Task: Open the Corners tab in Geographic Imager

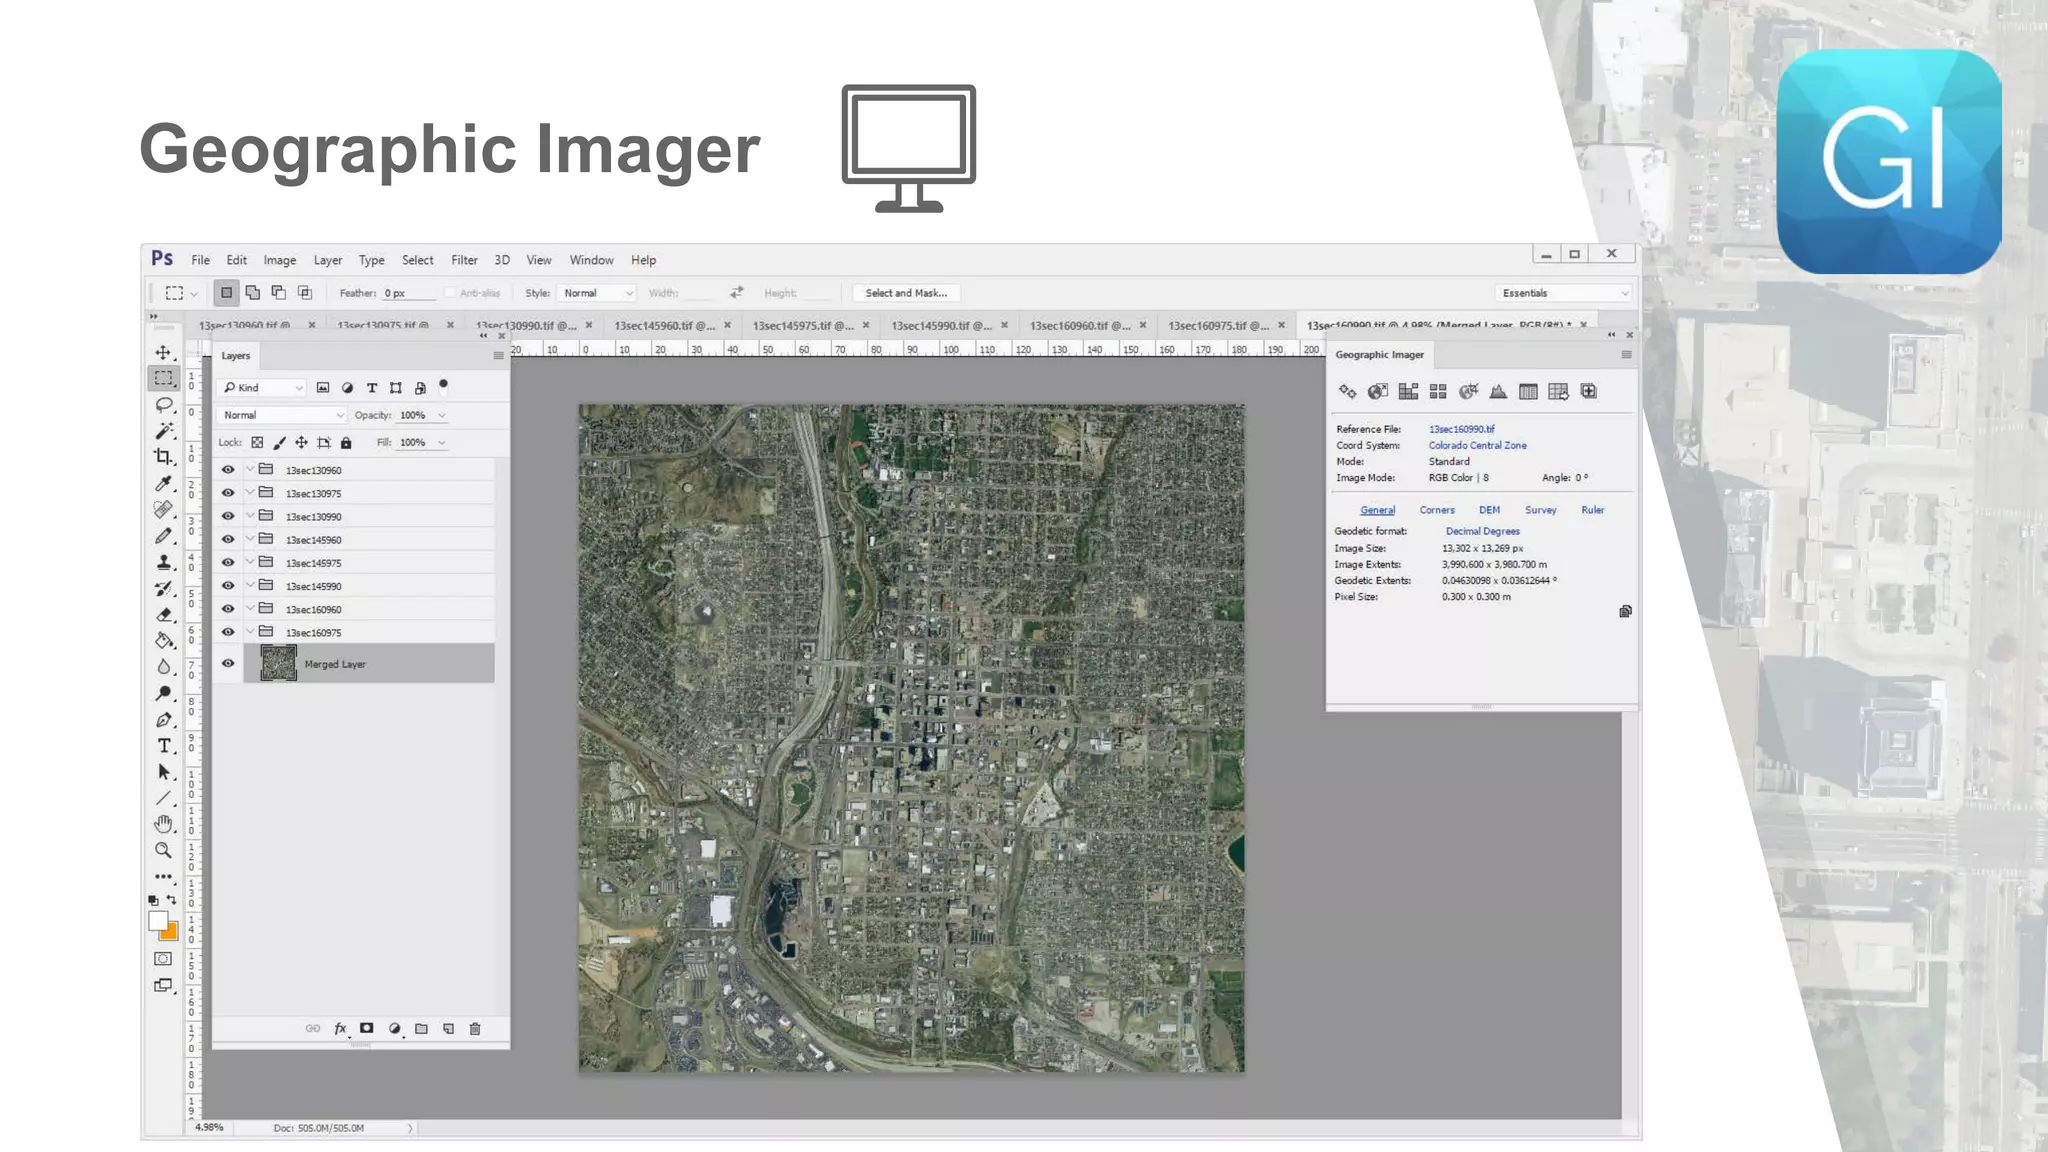Action: click(1437, 510)
